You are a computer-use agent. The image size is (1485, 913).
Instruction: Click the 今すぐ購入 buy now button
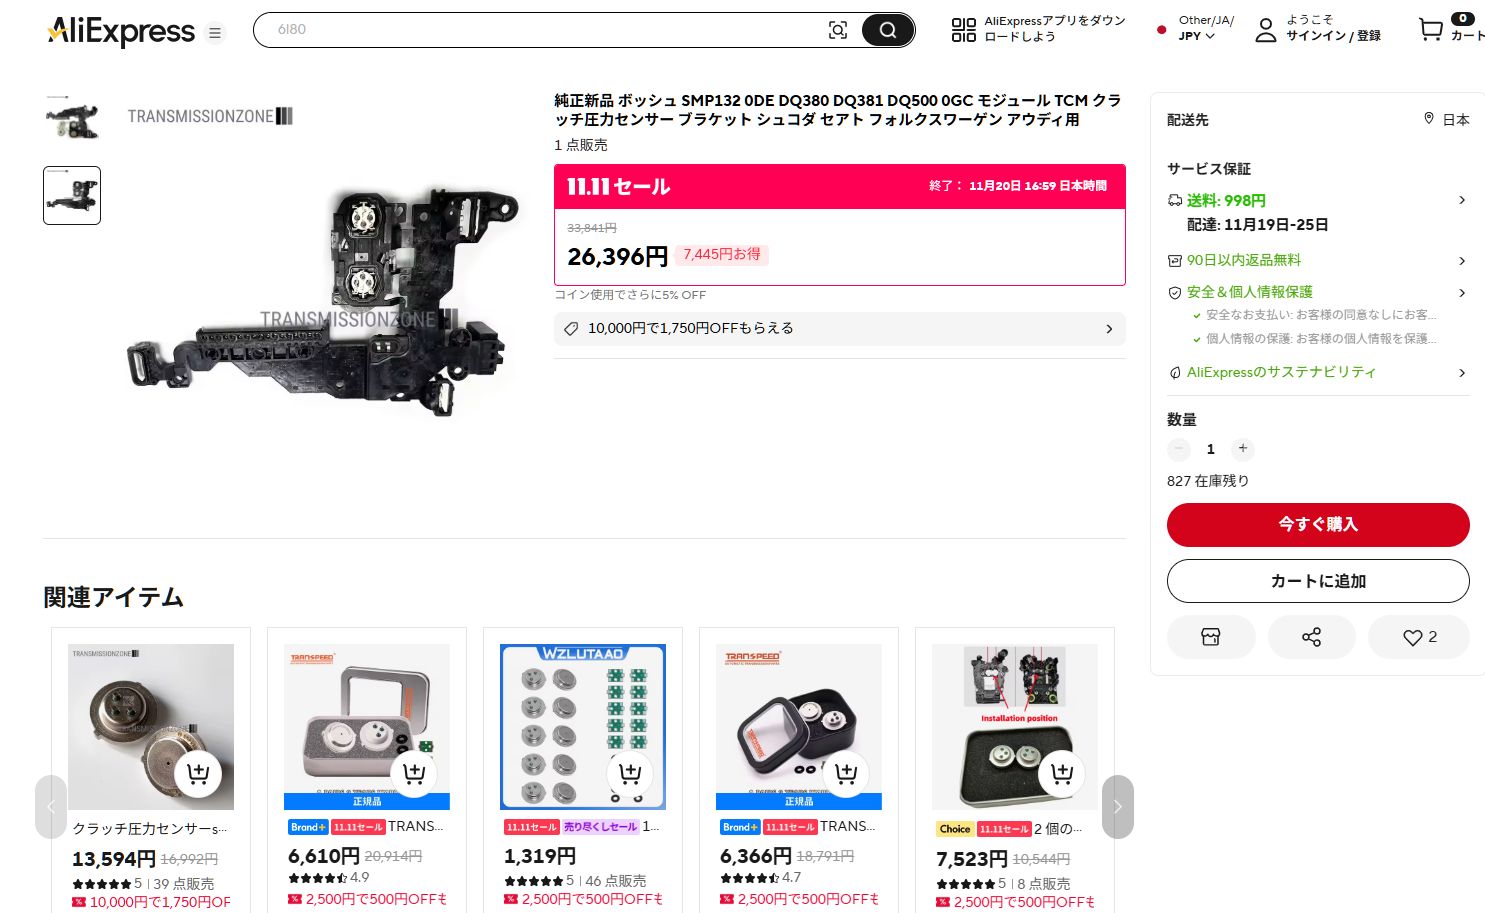pos(1317,524)
